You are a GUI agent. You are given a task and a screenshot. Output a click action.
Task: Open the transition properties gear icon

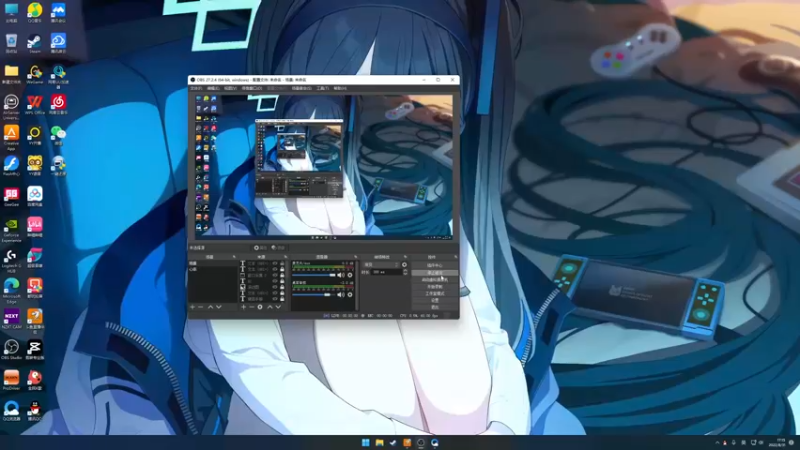coord(405,265)
